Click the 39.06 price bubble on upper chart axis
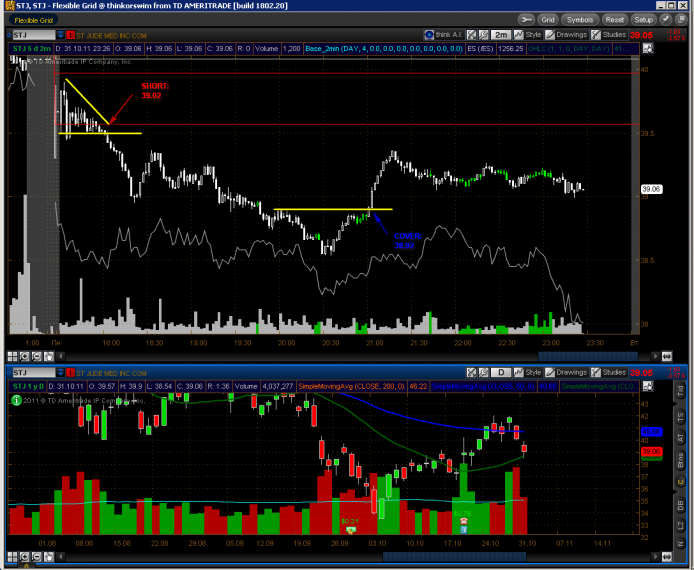This screenshot has width=694, height=570. click(x=651, y=189)
